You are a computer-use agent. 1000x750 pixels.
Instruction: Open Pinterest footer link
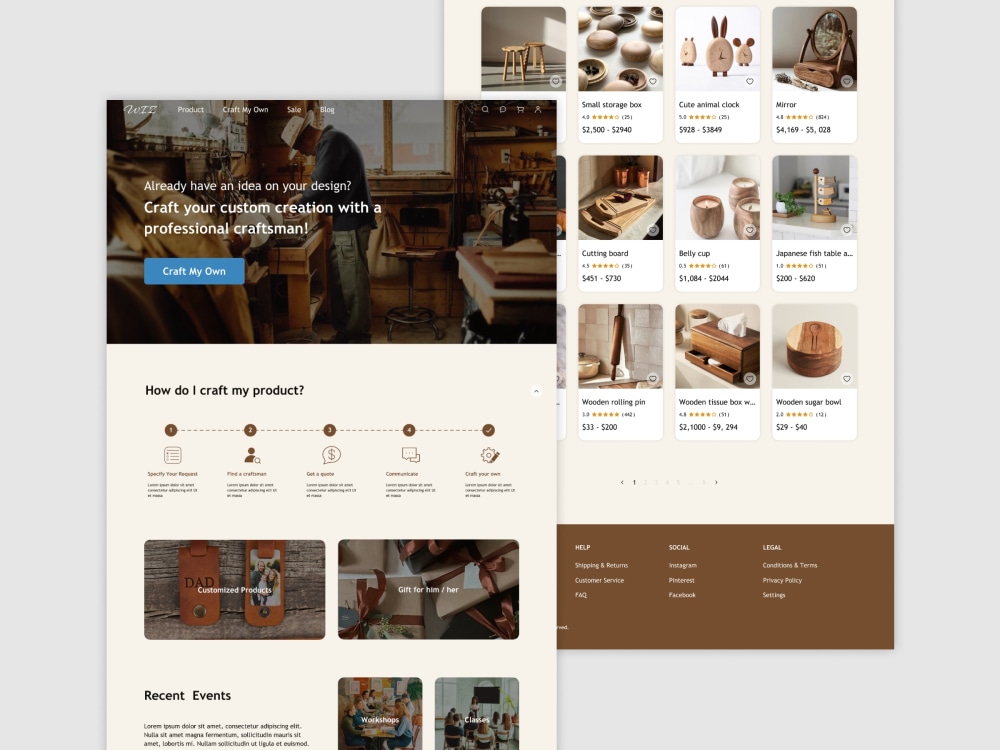682,580
